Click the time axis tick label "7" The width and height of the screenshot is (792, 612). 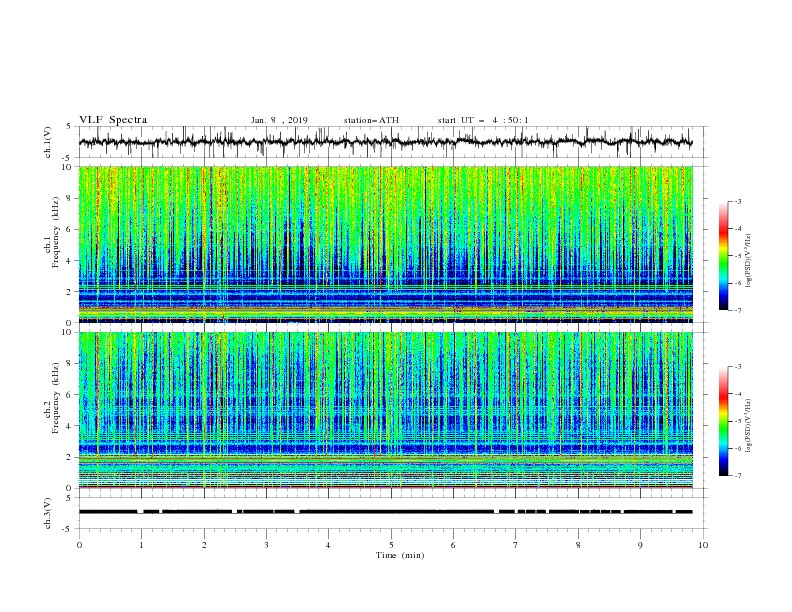point(515,545)
